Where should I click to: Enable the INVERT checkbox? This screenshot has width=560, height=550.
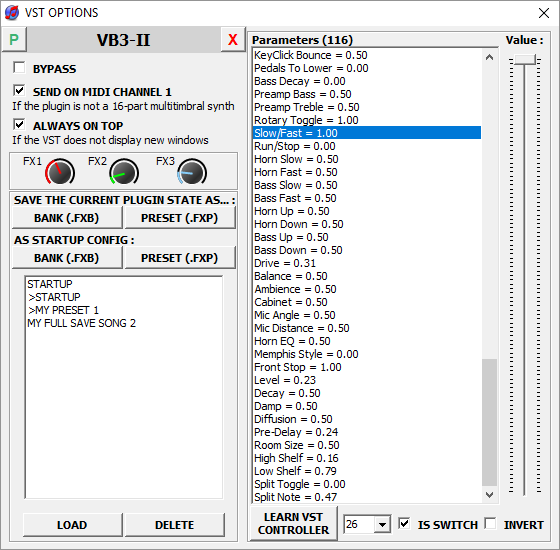tap(490, 524)
